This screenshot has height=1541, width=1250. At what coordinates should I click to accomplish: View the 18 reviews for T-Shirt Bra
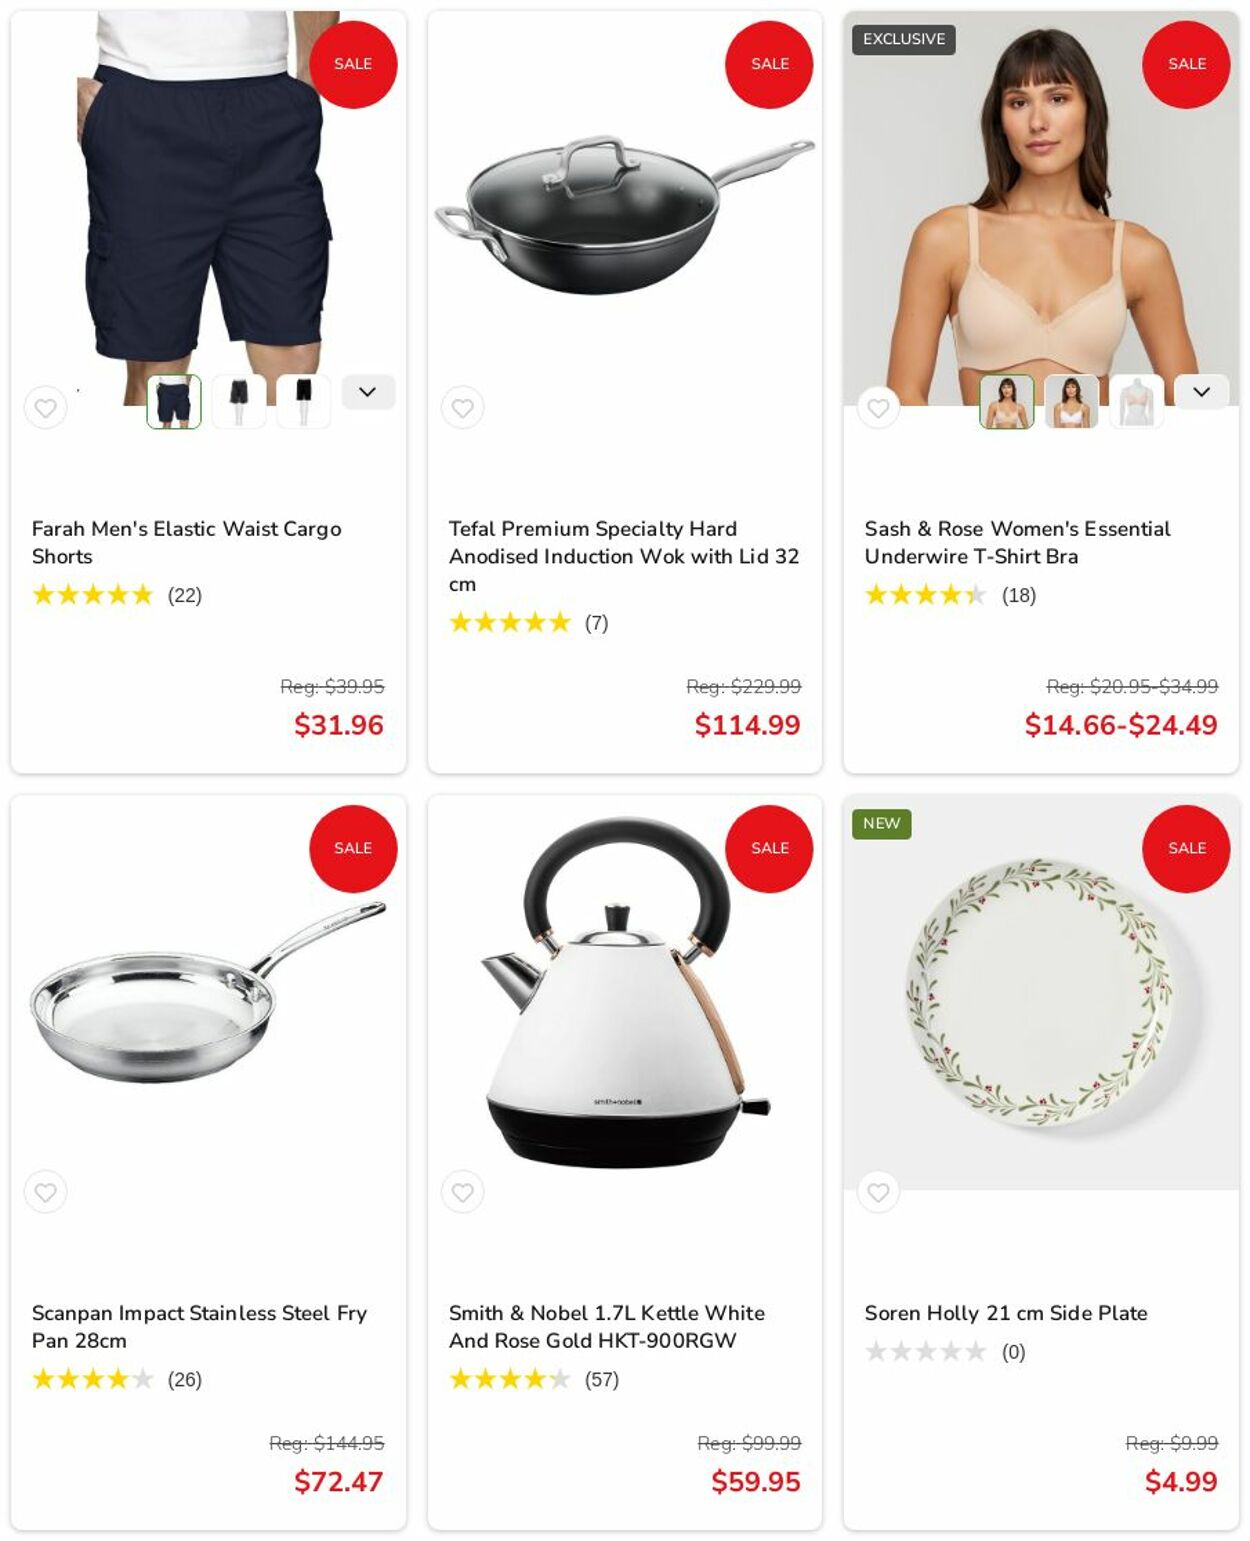point(1018,596)
